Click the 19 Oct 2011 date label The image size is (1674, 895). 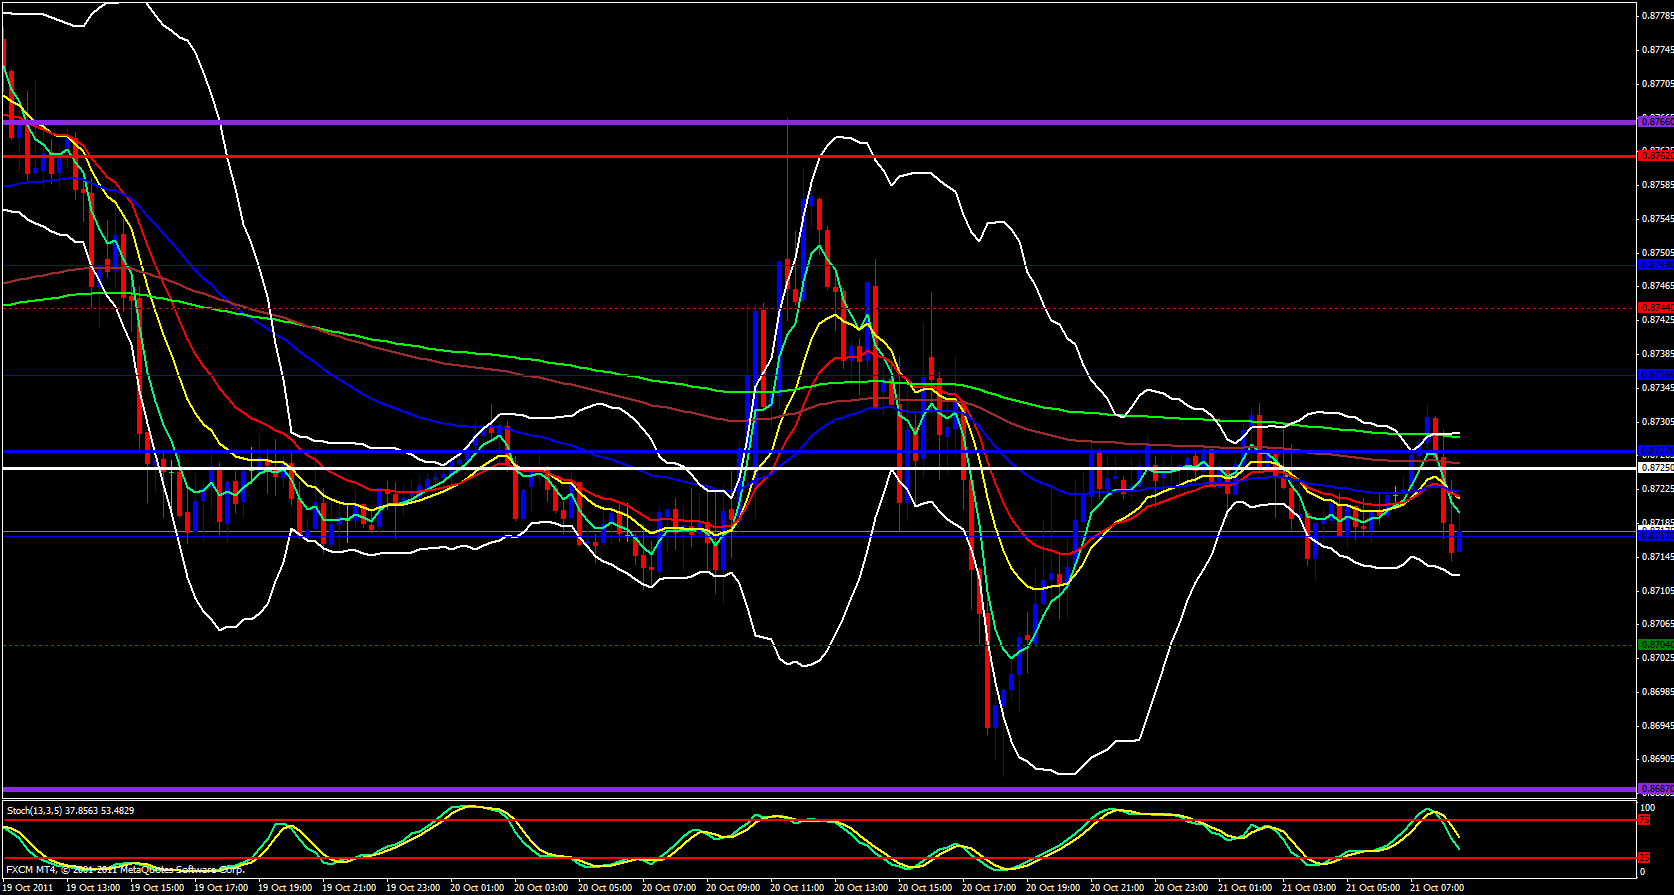[29, 887]
